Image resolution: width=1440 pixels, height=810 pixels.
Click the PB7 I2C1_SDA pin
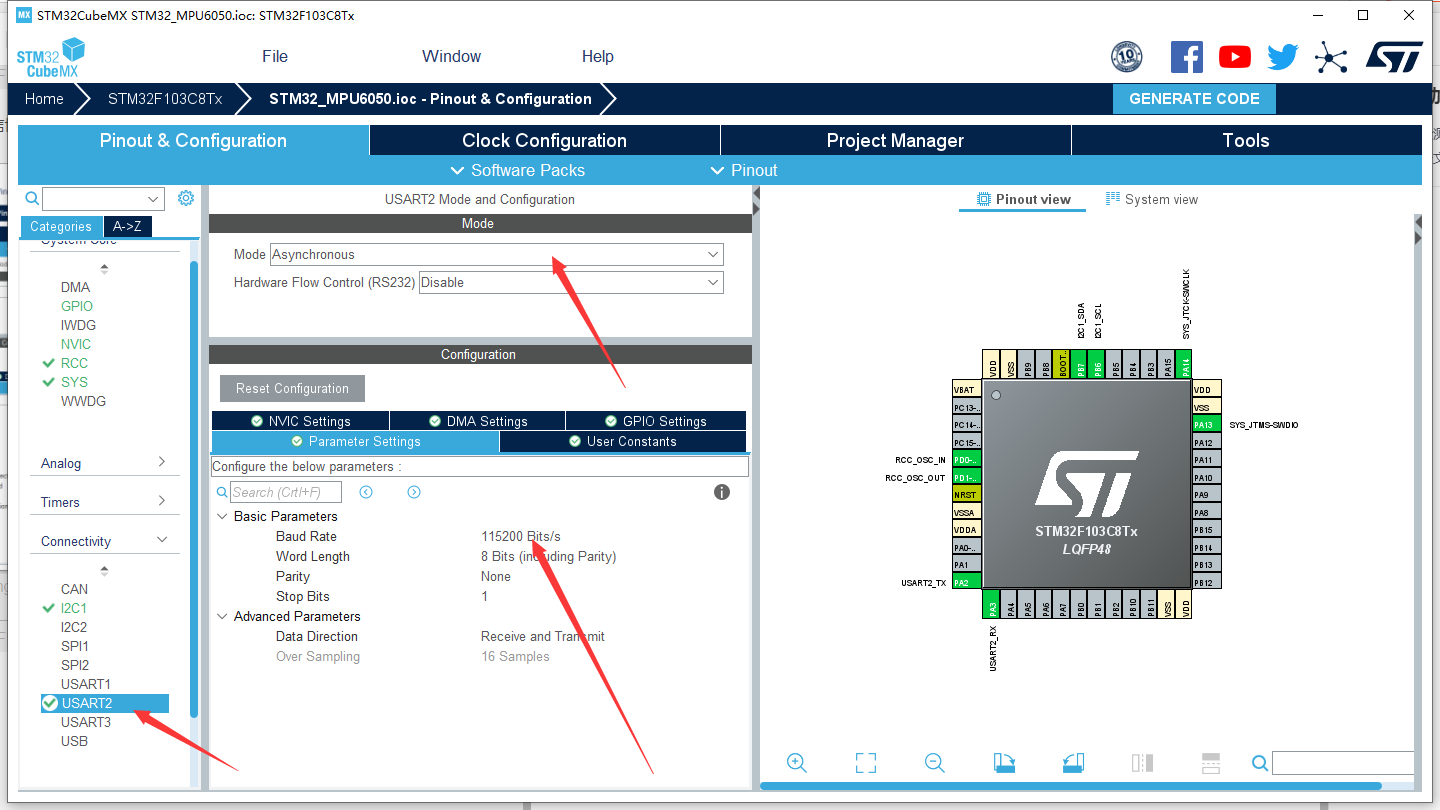tap(1080, 364)
